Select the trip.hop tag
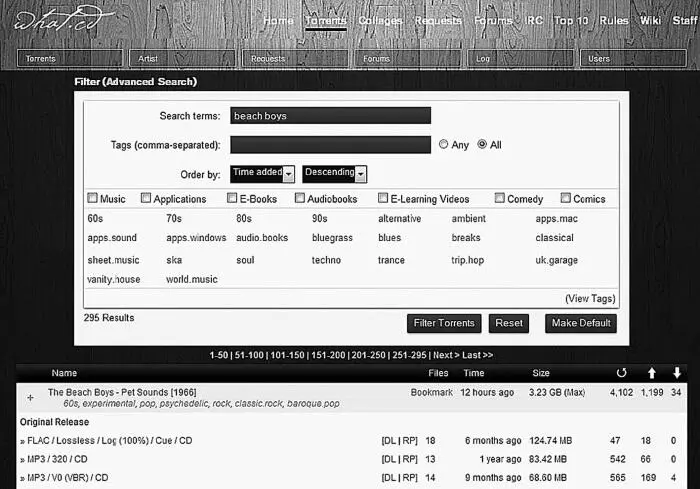 pyautogui.click(x=467, y=260)
